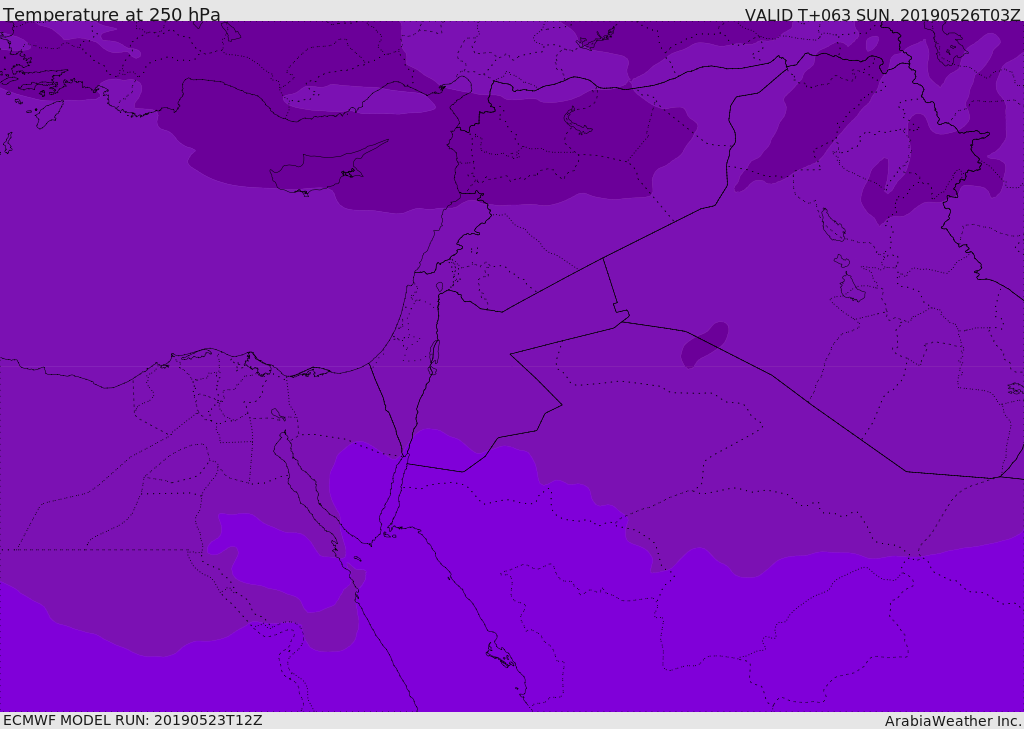Viewport: 1024px width, 729px height.
Task: Click the 'ArabiaWeather Inc.' credit text
Action: click(x=953, y=721)
